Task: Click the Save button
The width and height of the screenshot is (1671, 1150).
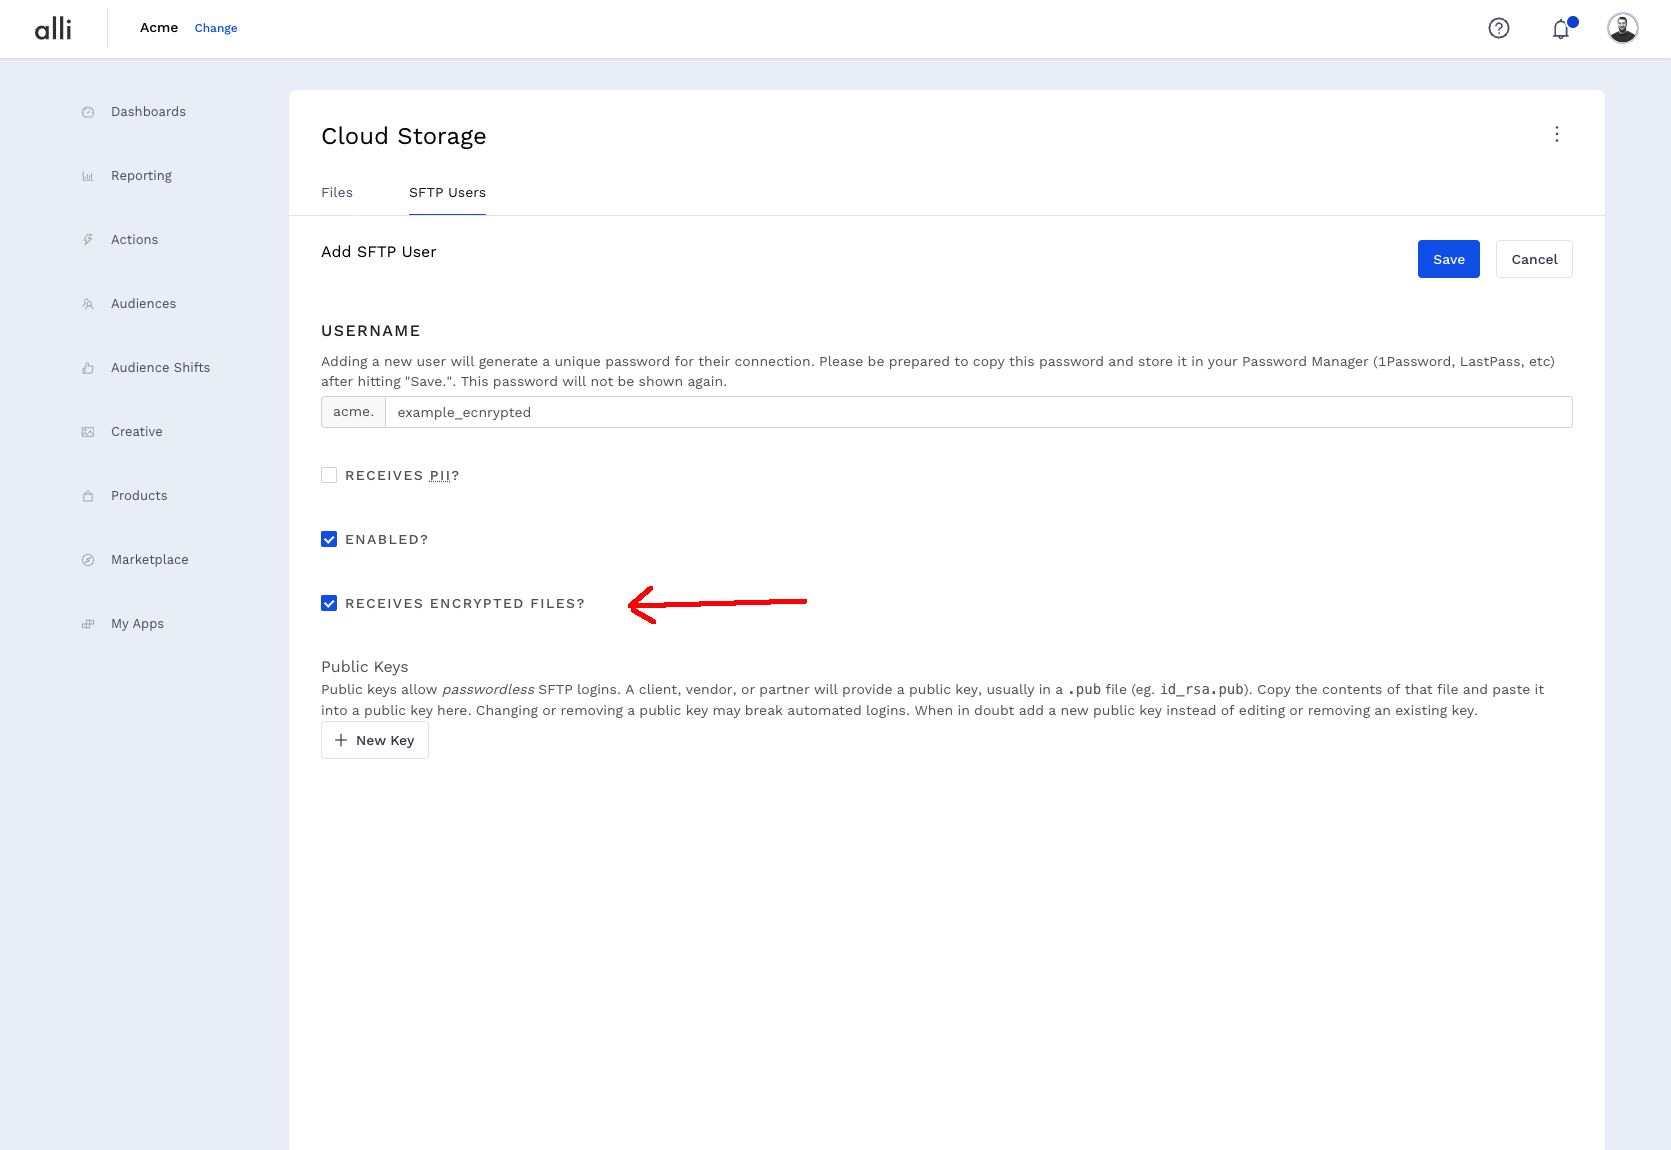Action: [1448, 259]
